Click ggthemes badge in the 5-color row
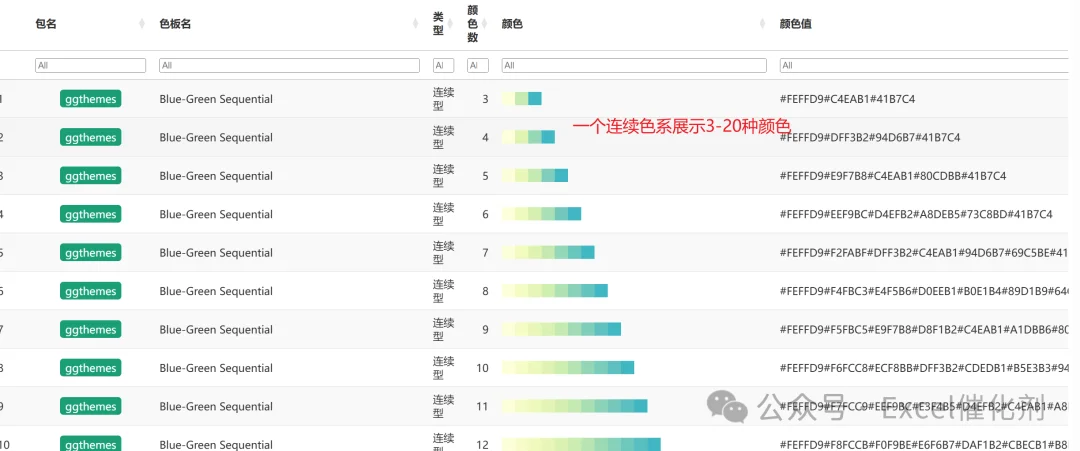 tap(90, 176)
